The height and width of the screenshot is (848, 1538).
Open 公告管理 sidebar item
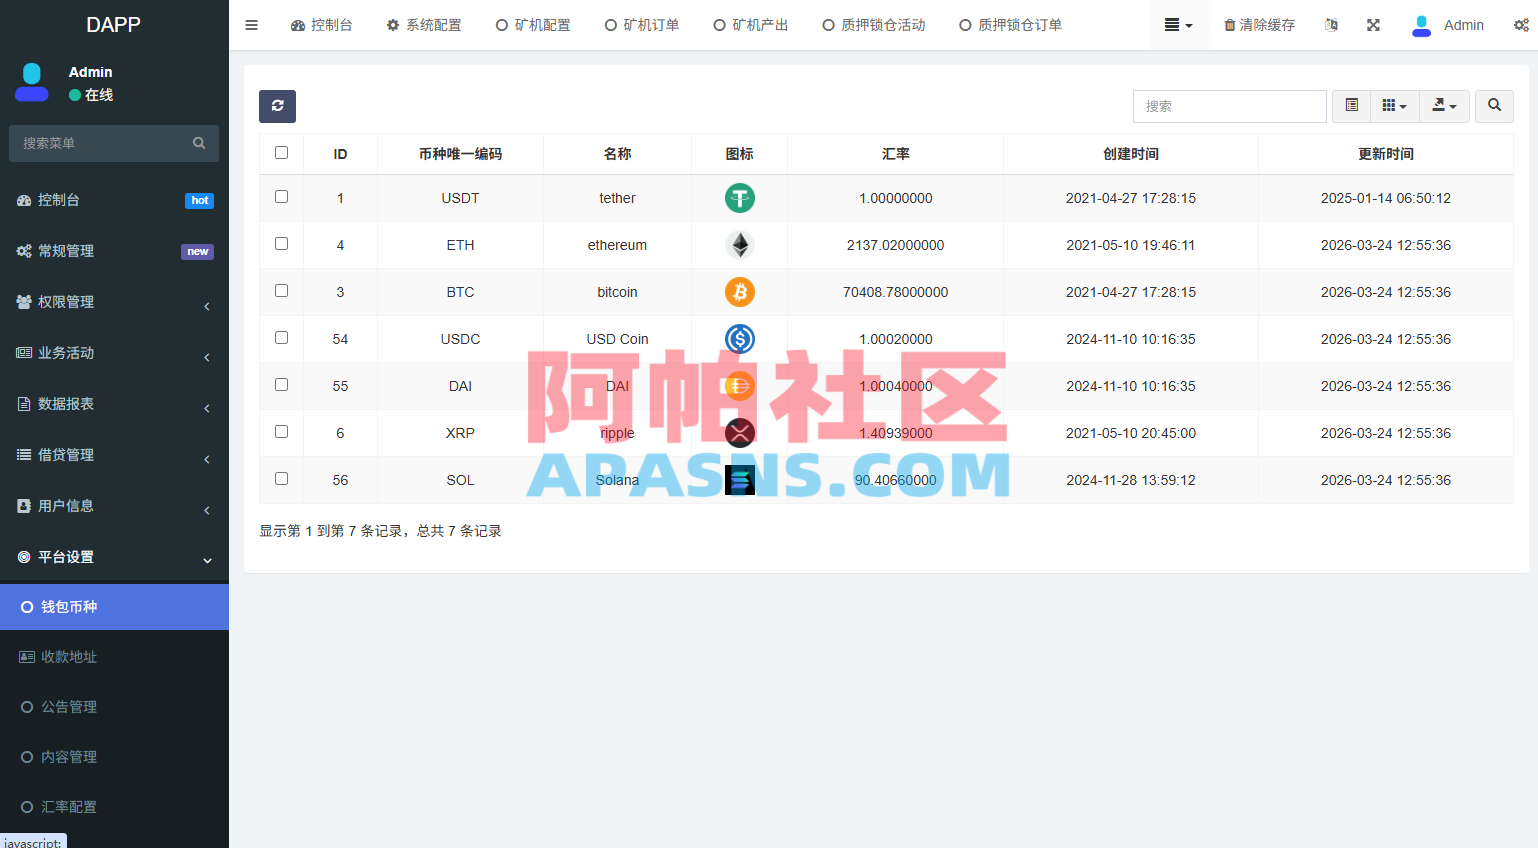[114, 707]
